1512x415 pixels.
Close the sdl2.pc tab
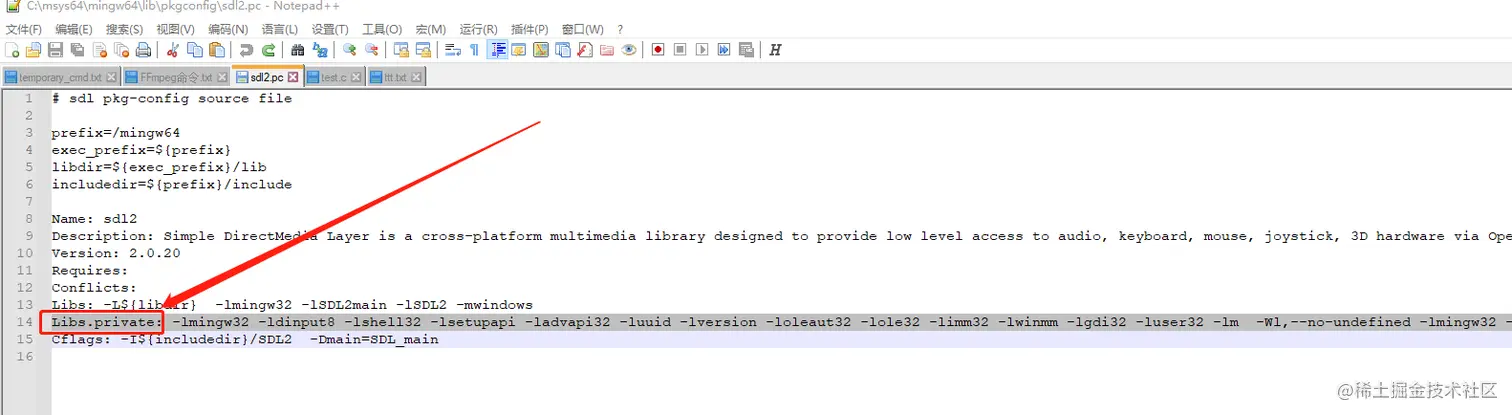(293, 77)
